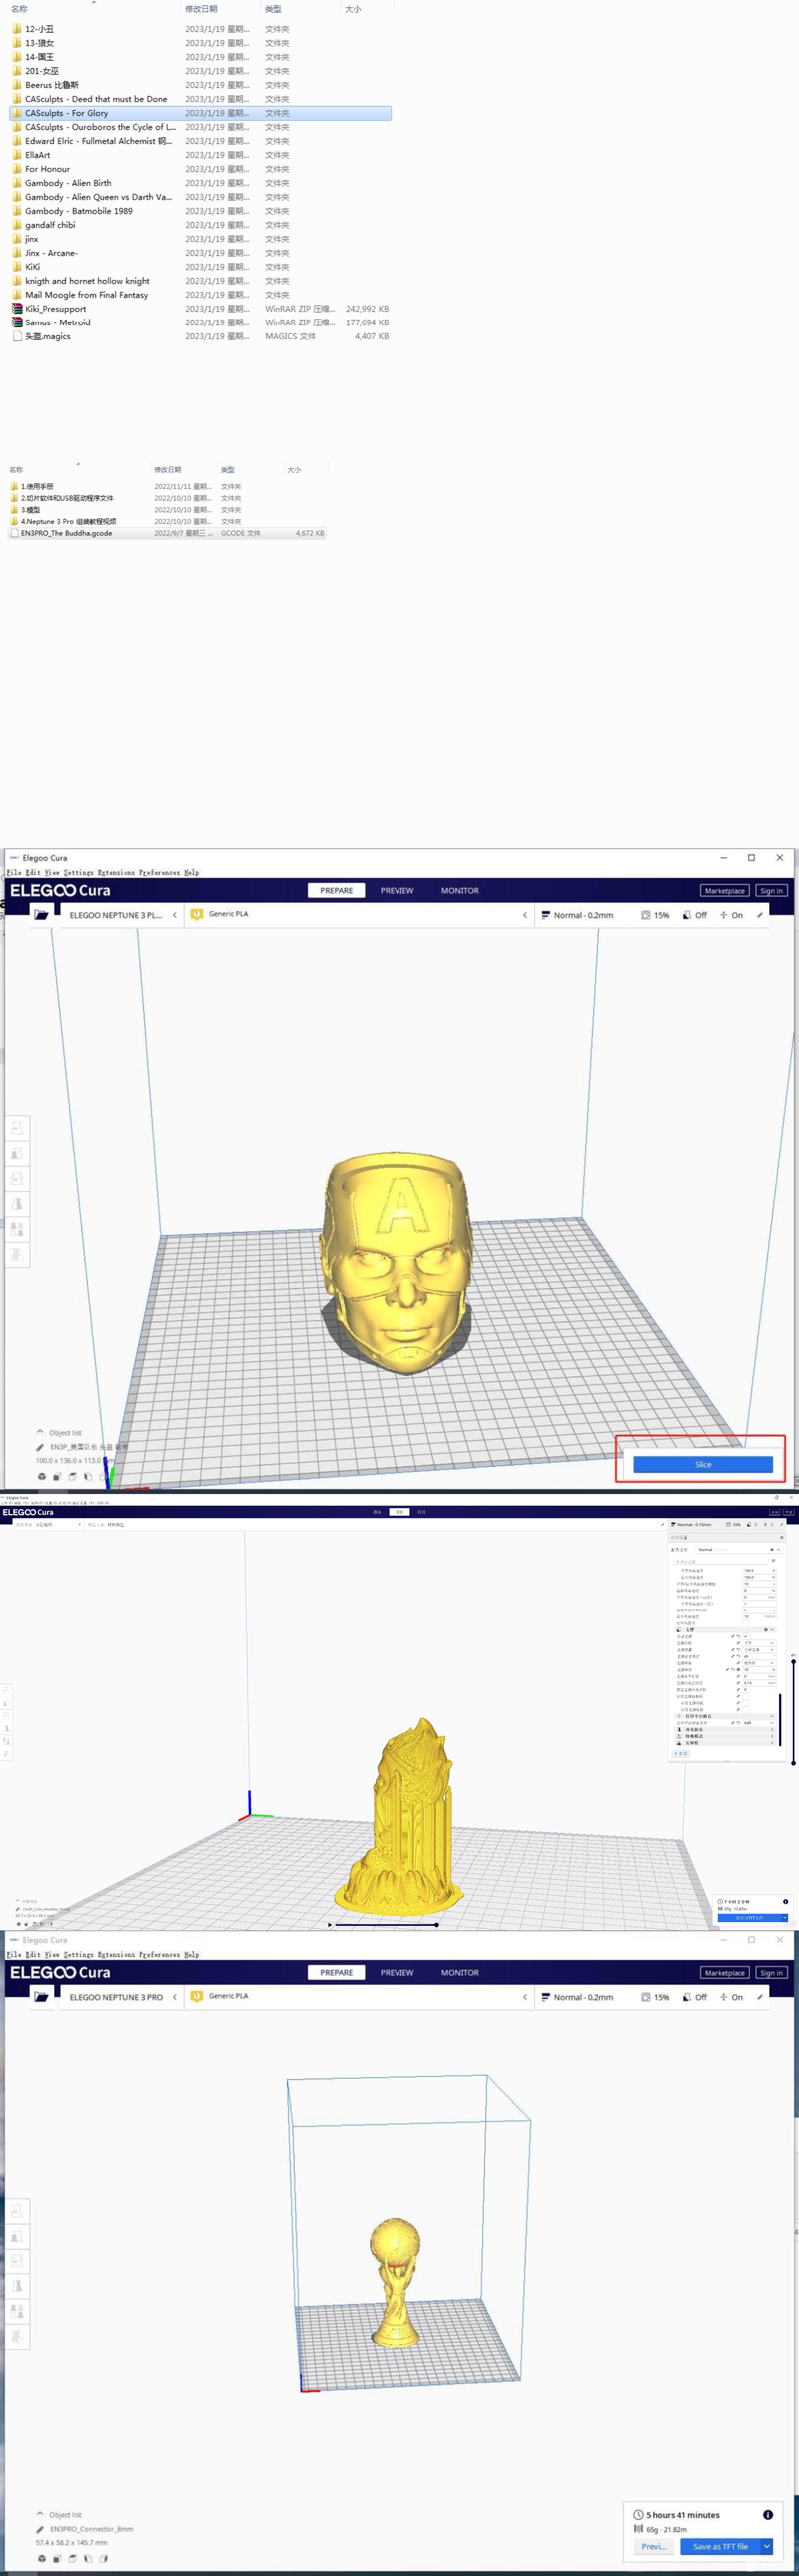Click pencil icon beside EN3PRO_Connector_8mm object name
The height and width of the screenshot is (2576, 799).
[x=40, y=2529]
